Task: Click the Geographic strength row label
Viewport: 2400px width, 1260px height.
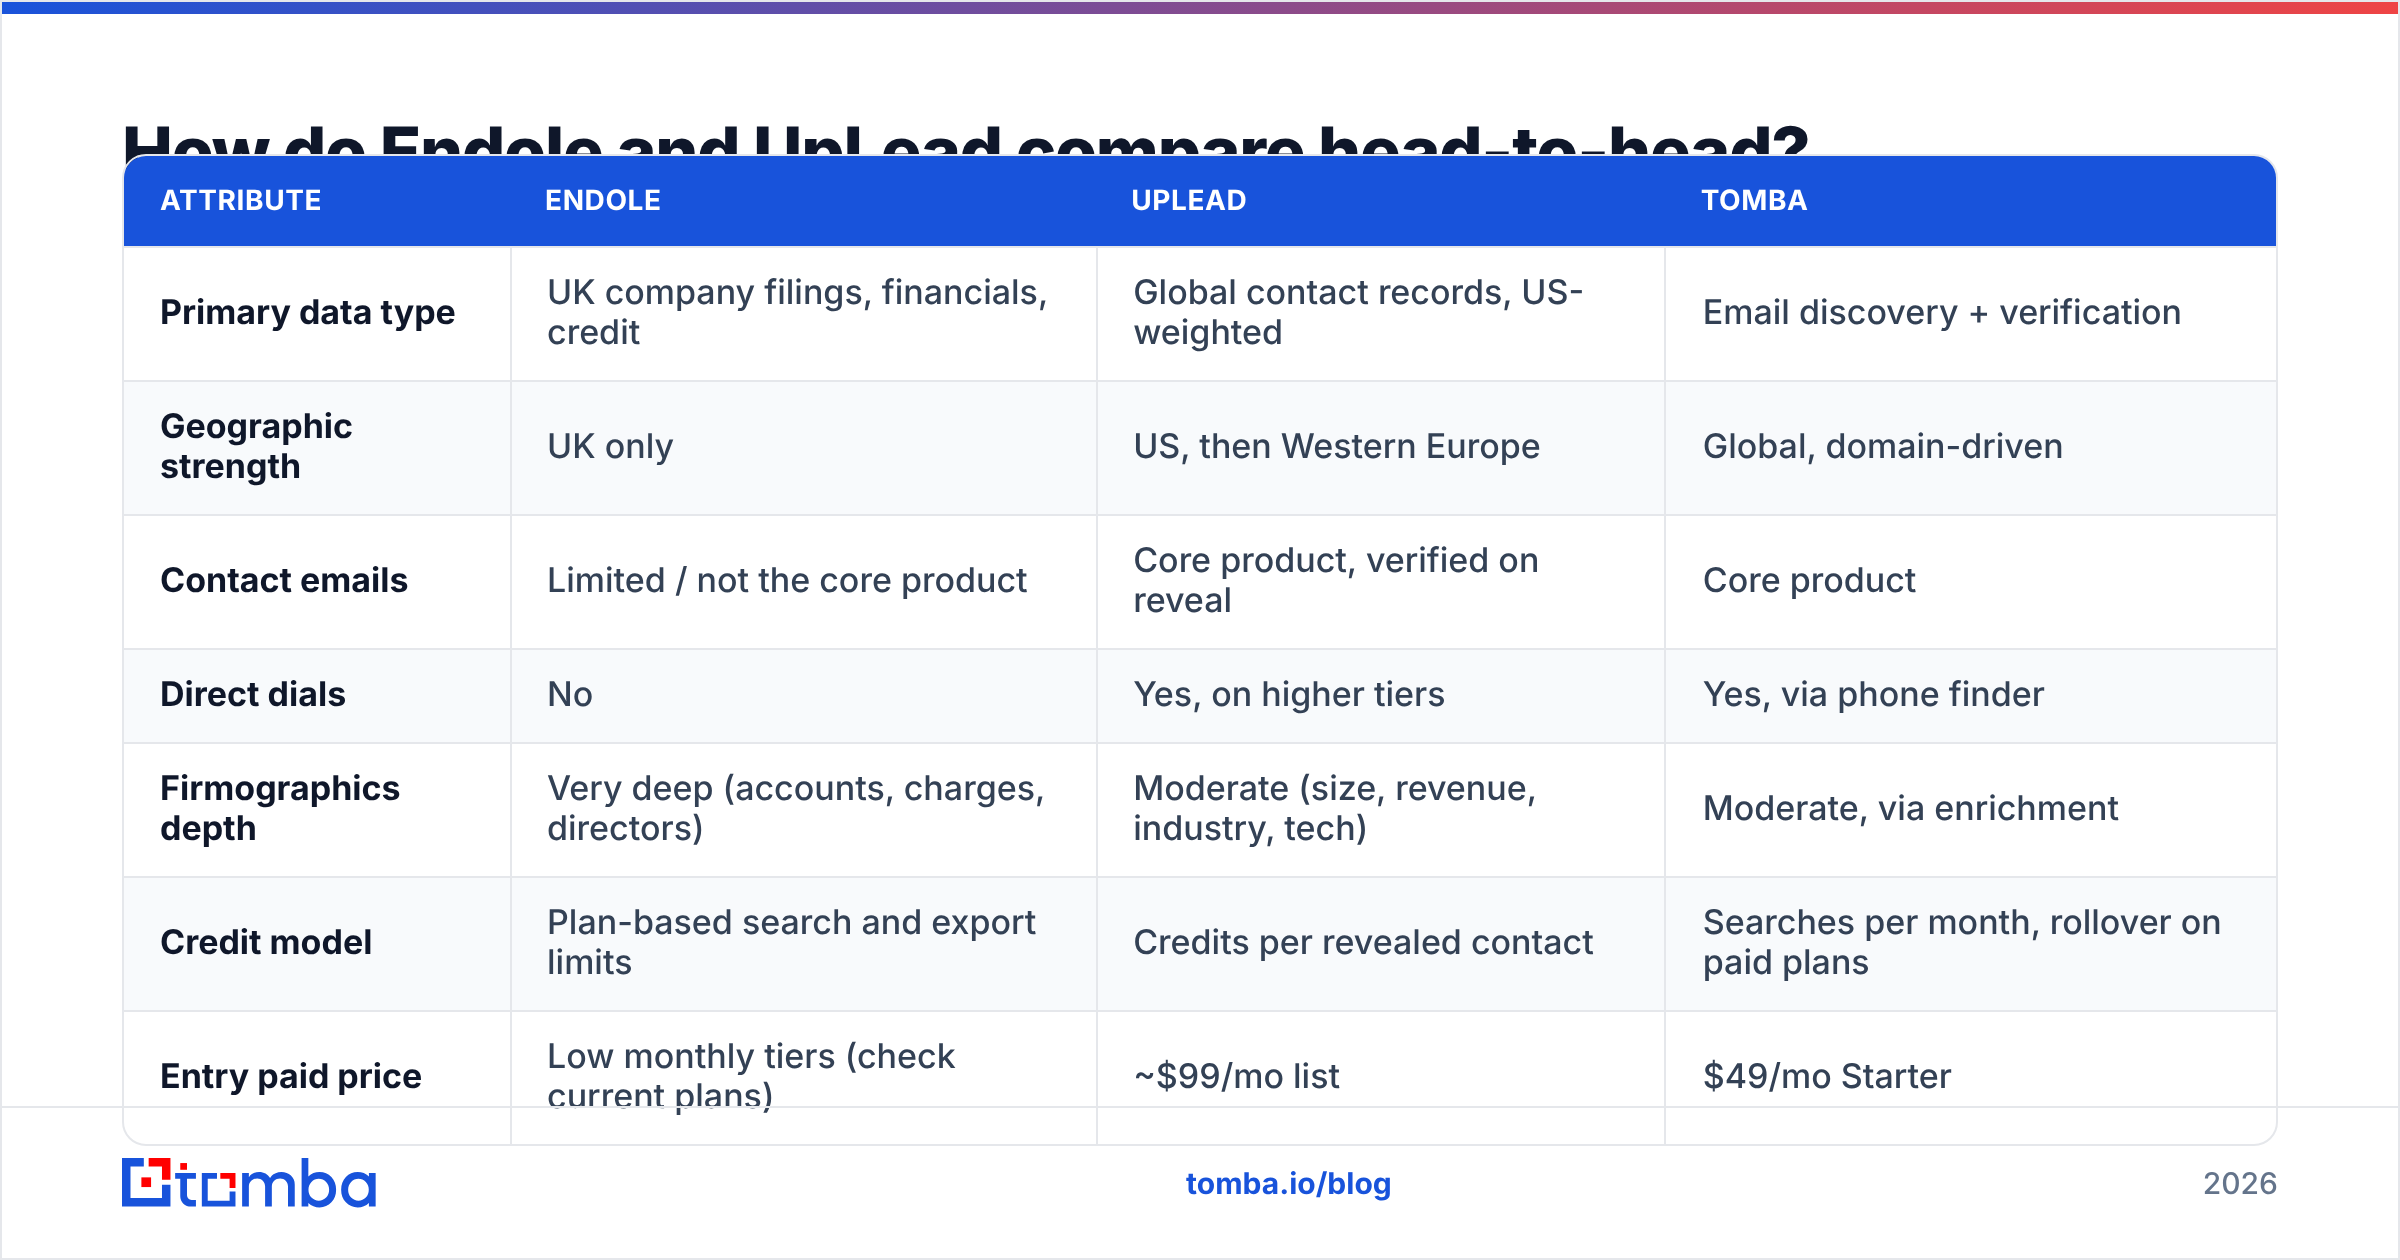Action: coord(256,446)
